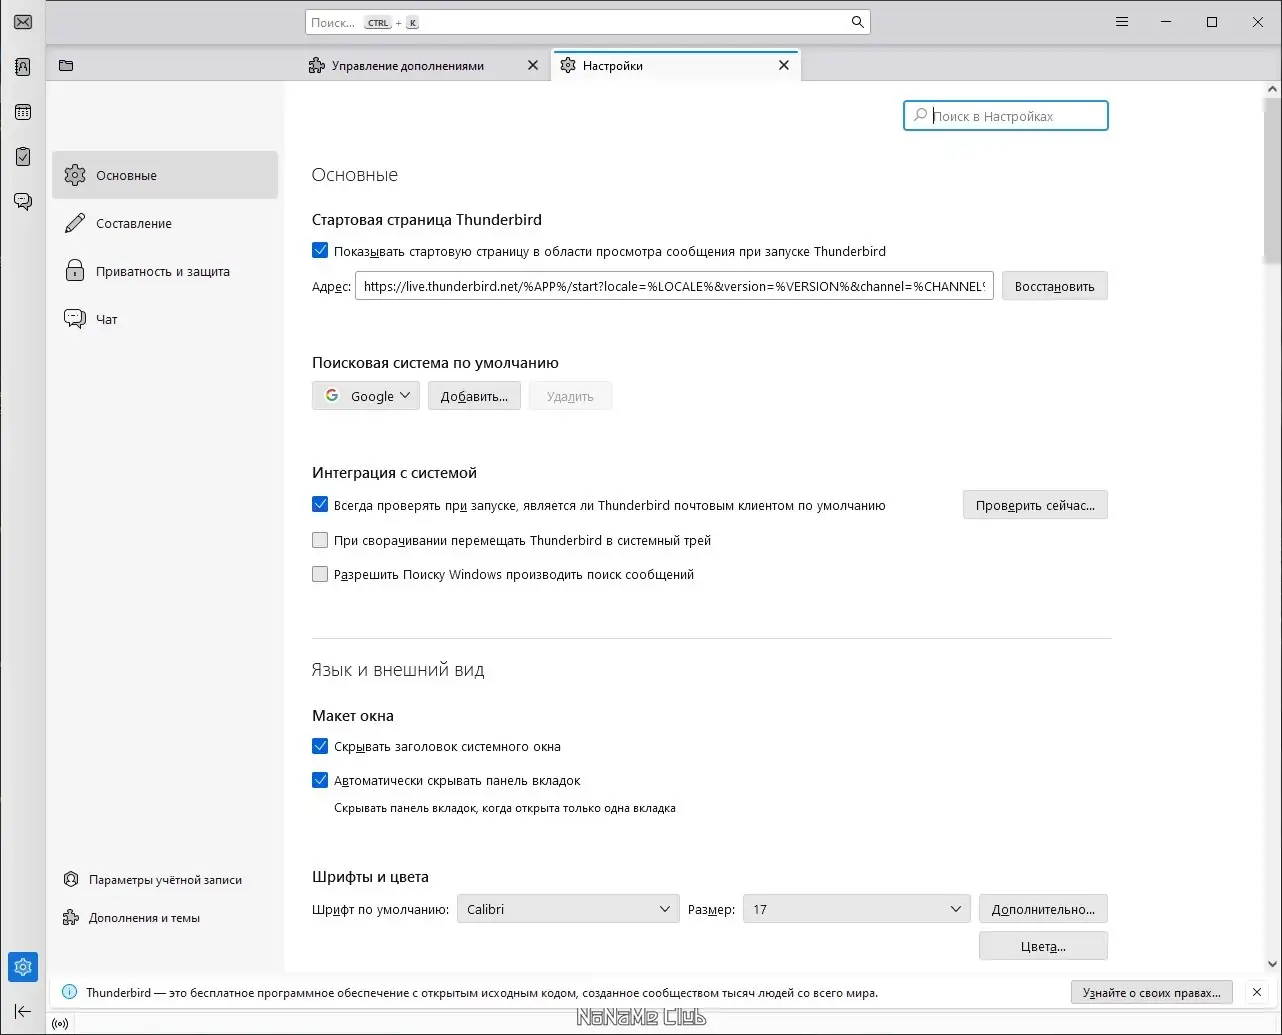Open the default font dropdown showing Calibri
The width and height of the screenshot is (1282, 1035).
tap(568, 909)
